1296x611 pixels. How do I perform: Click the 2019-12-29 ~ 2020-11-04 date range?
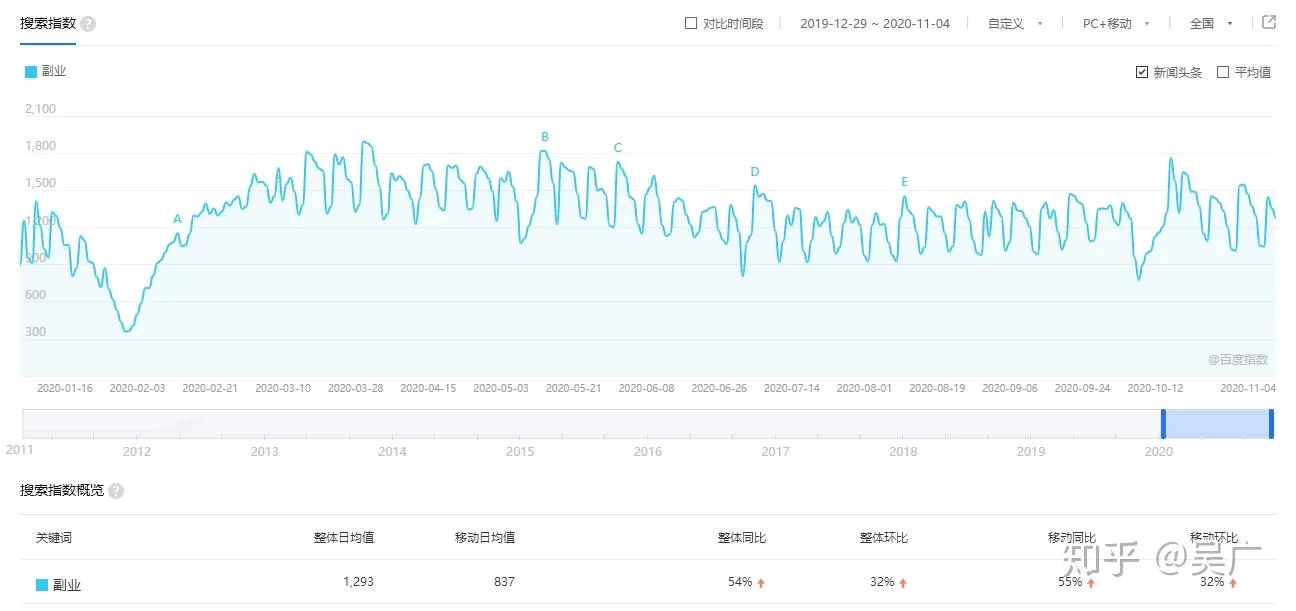tap(875, 22)
